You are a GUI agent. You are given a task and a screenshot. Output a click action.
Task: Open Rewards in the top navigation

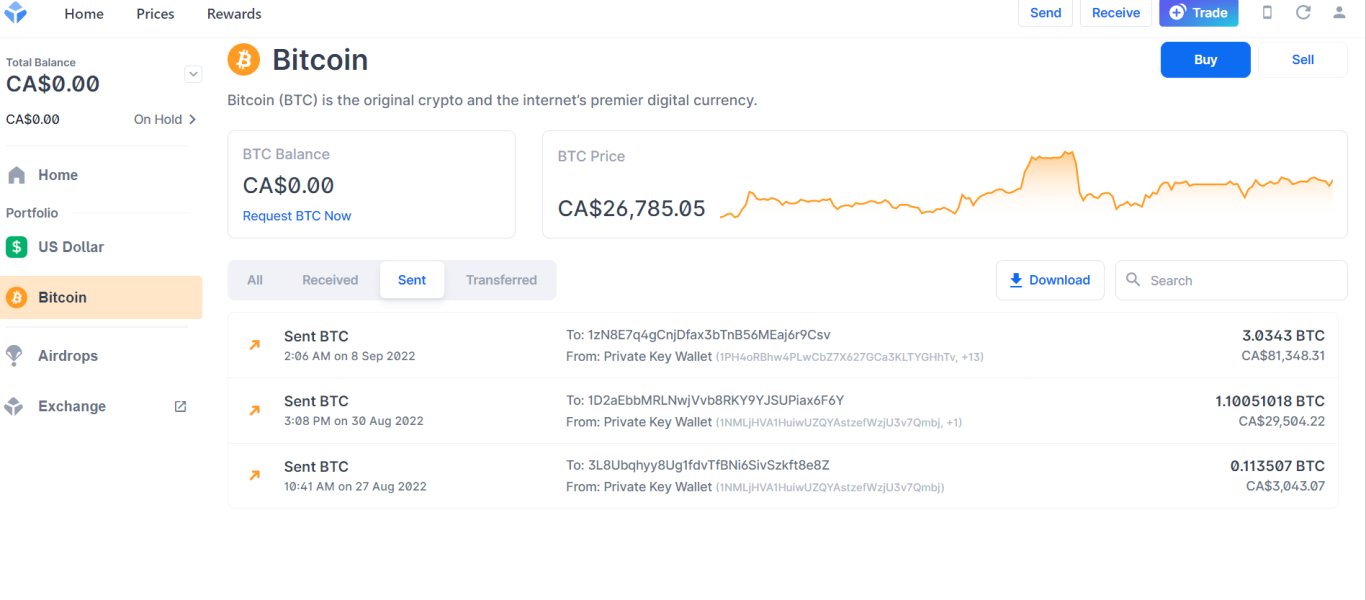(x=234, y=14)
